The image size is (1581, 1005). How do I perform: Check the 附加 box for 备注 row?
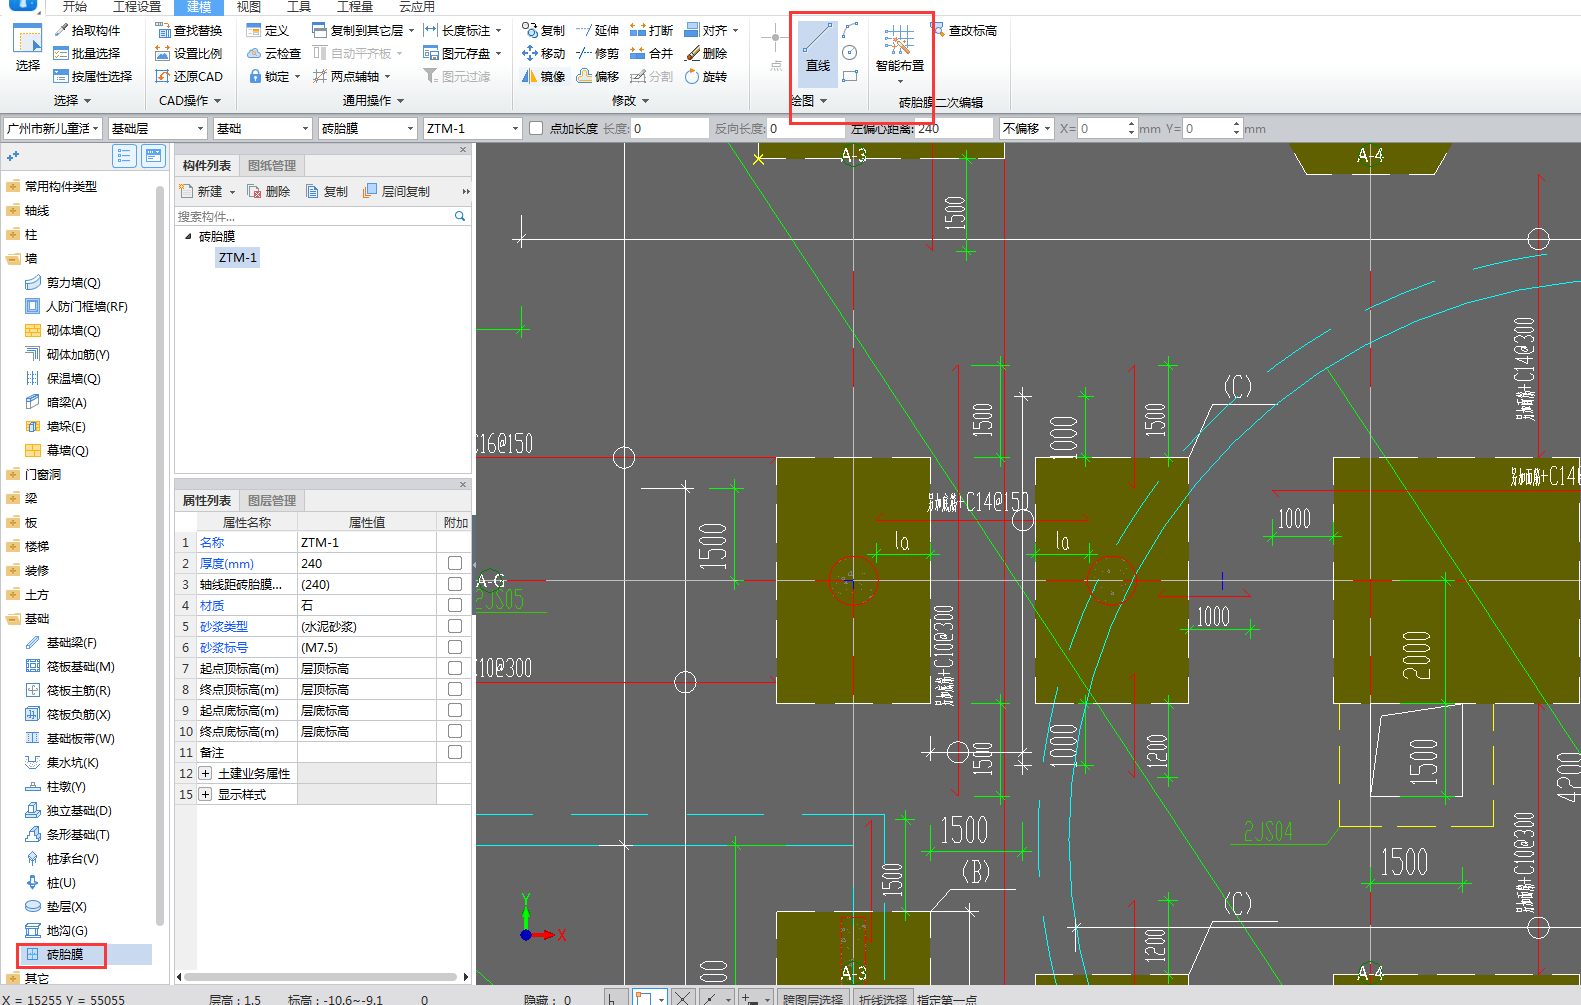[x=455, y=752]
